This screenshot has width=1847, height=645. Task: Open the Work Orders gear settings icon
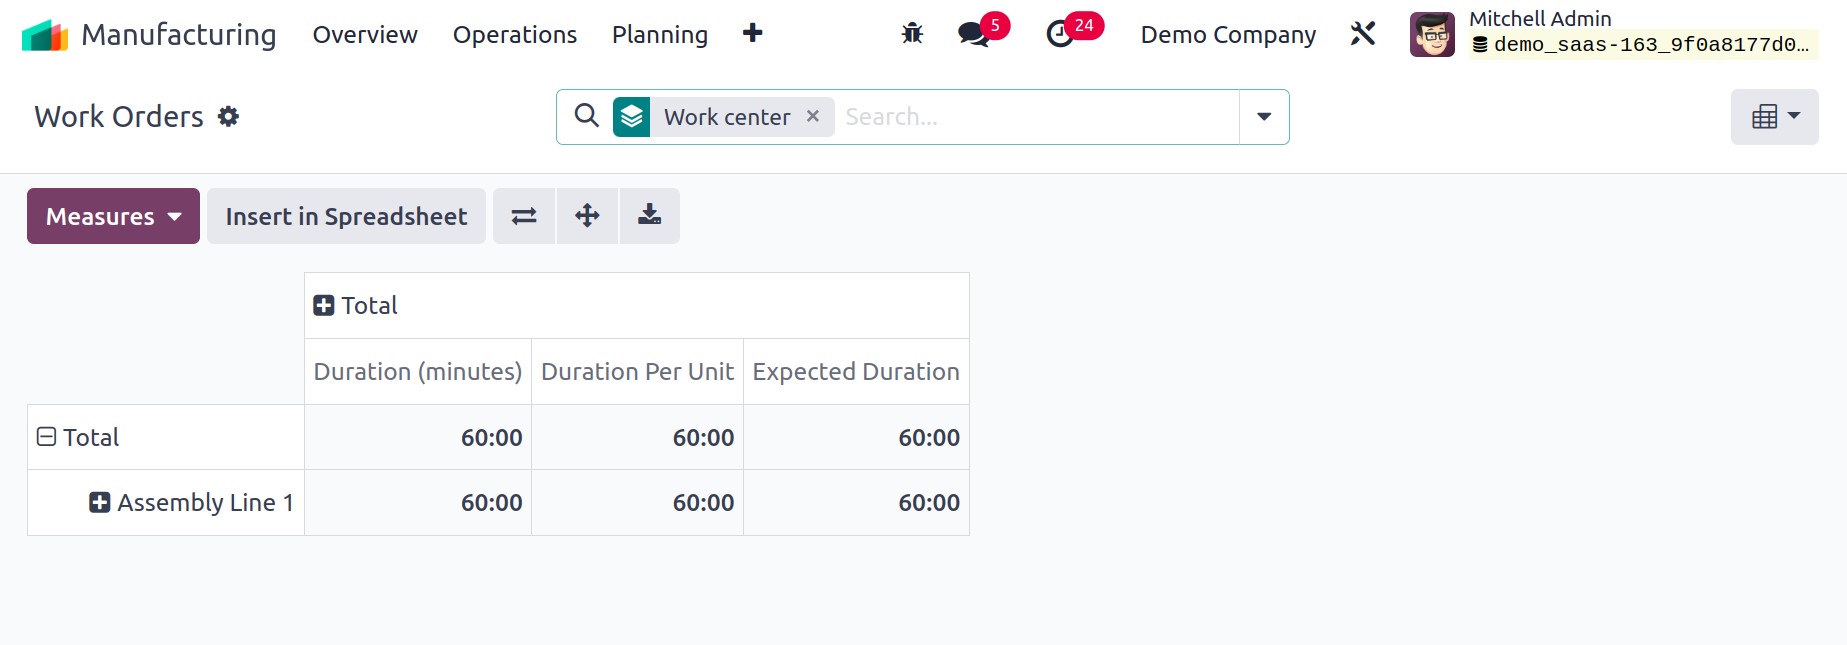click(x=229, y=116)
